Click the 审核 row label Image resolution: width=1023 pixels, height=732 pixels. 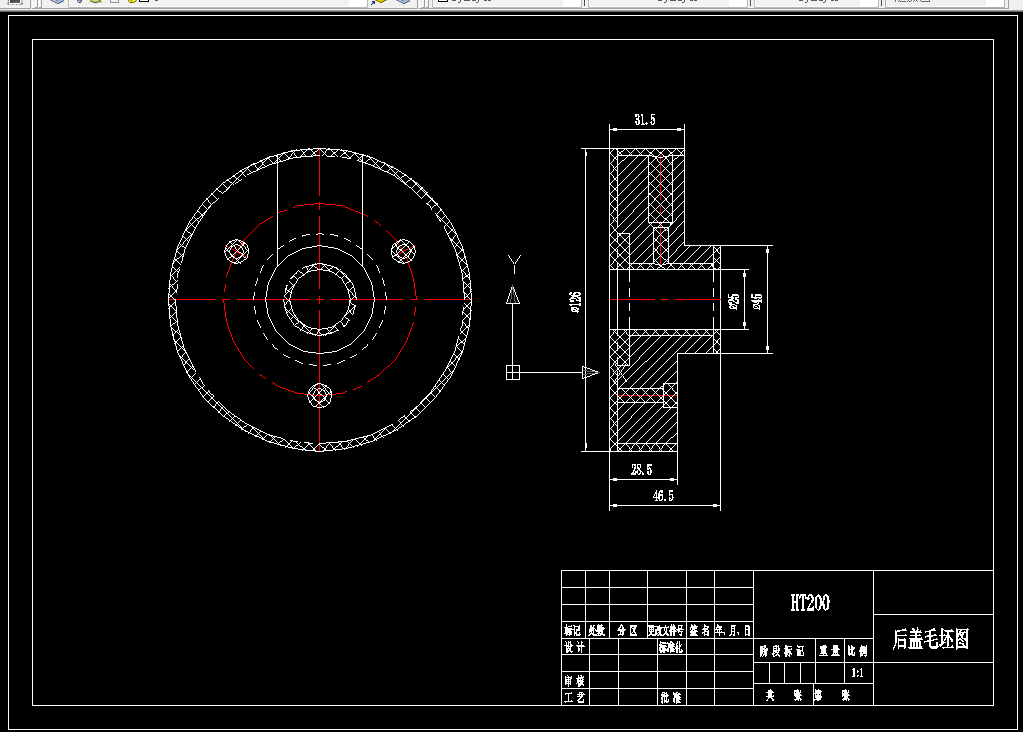coord(575,680)
